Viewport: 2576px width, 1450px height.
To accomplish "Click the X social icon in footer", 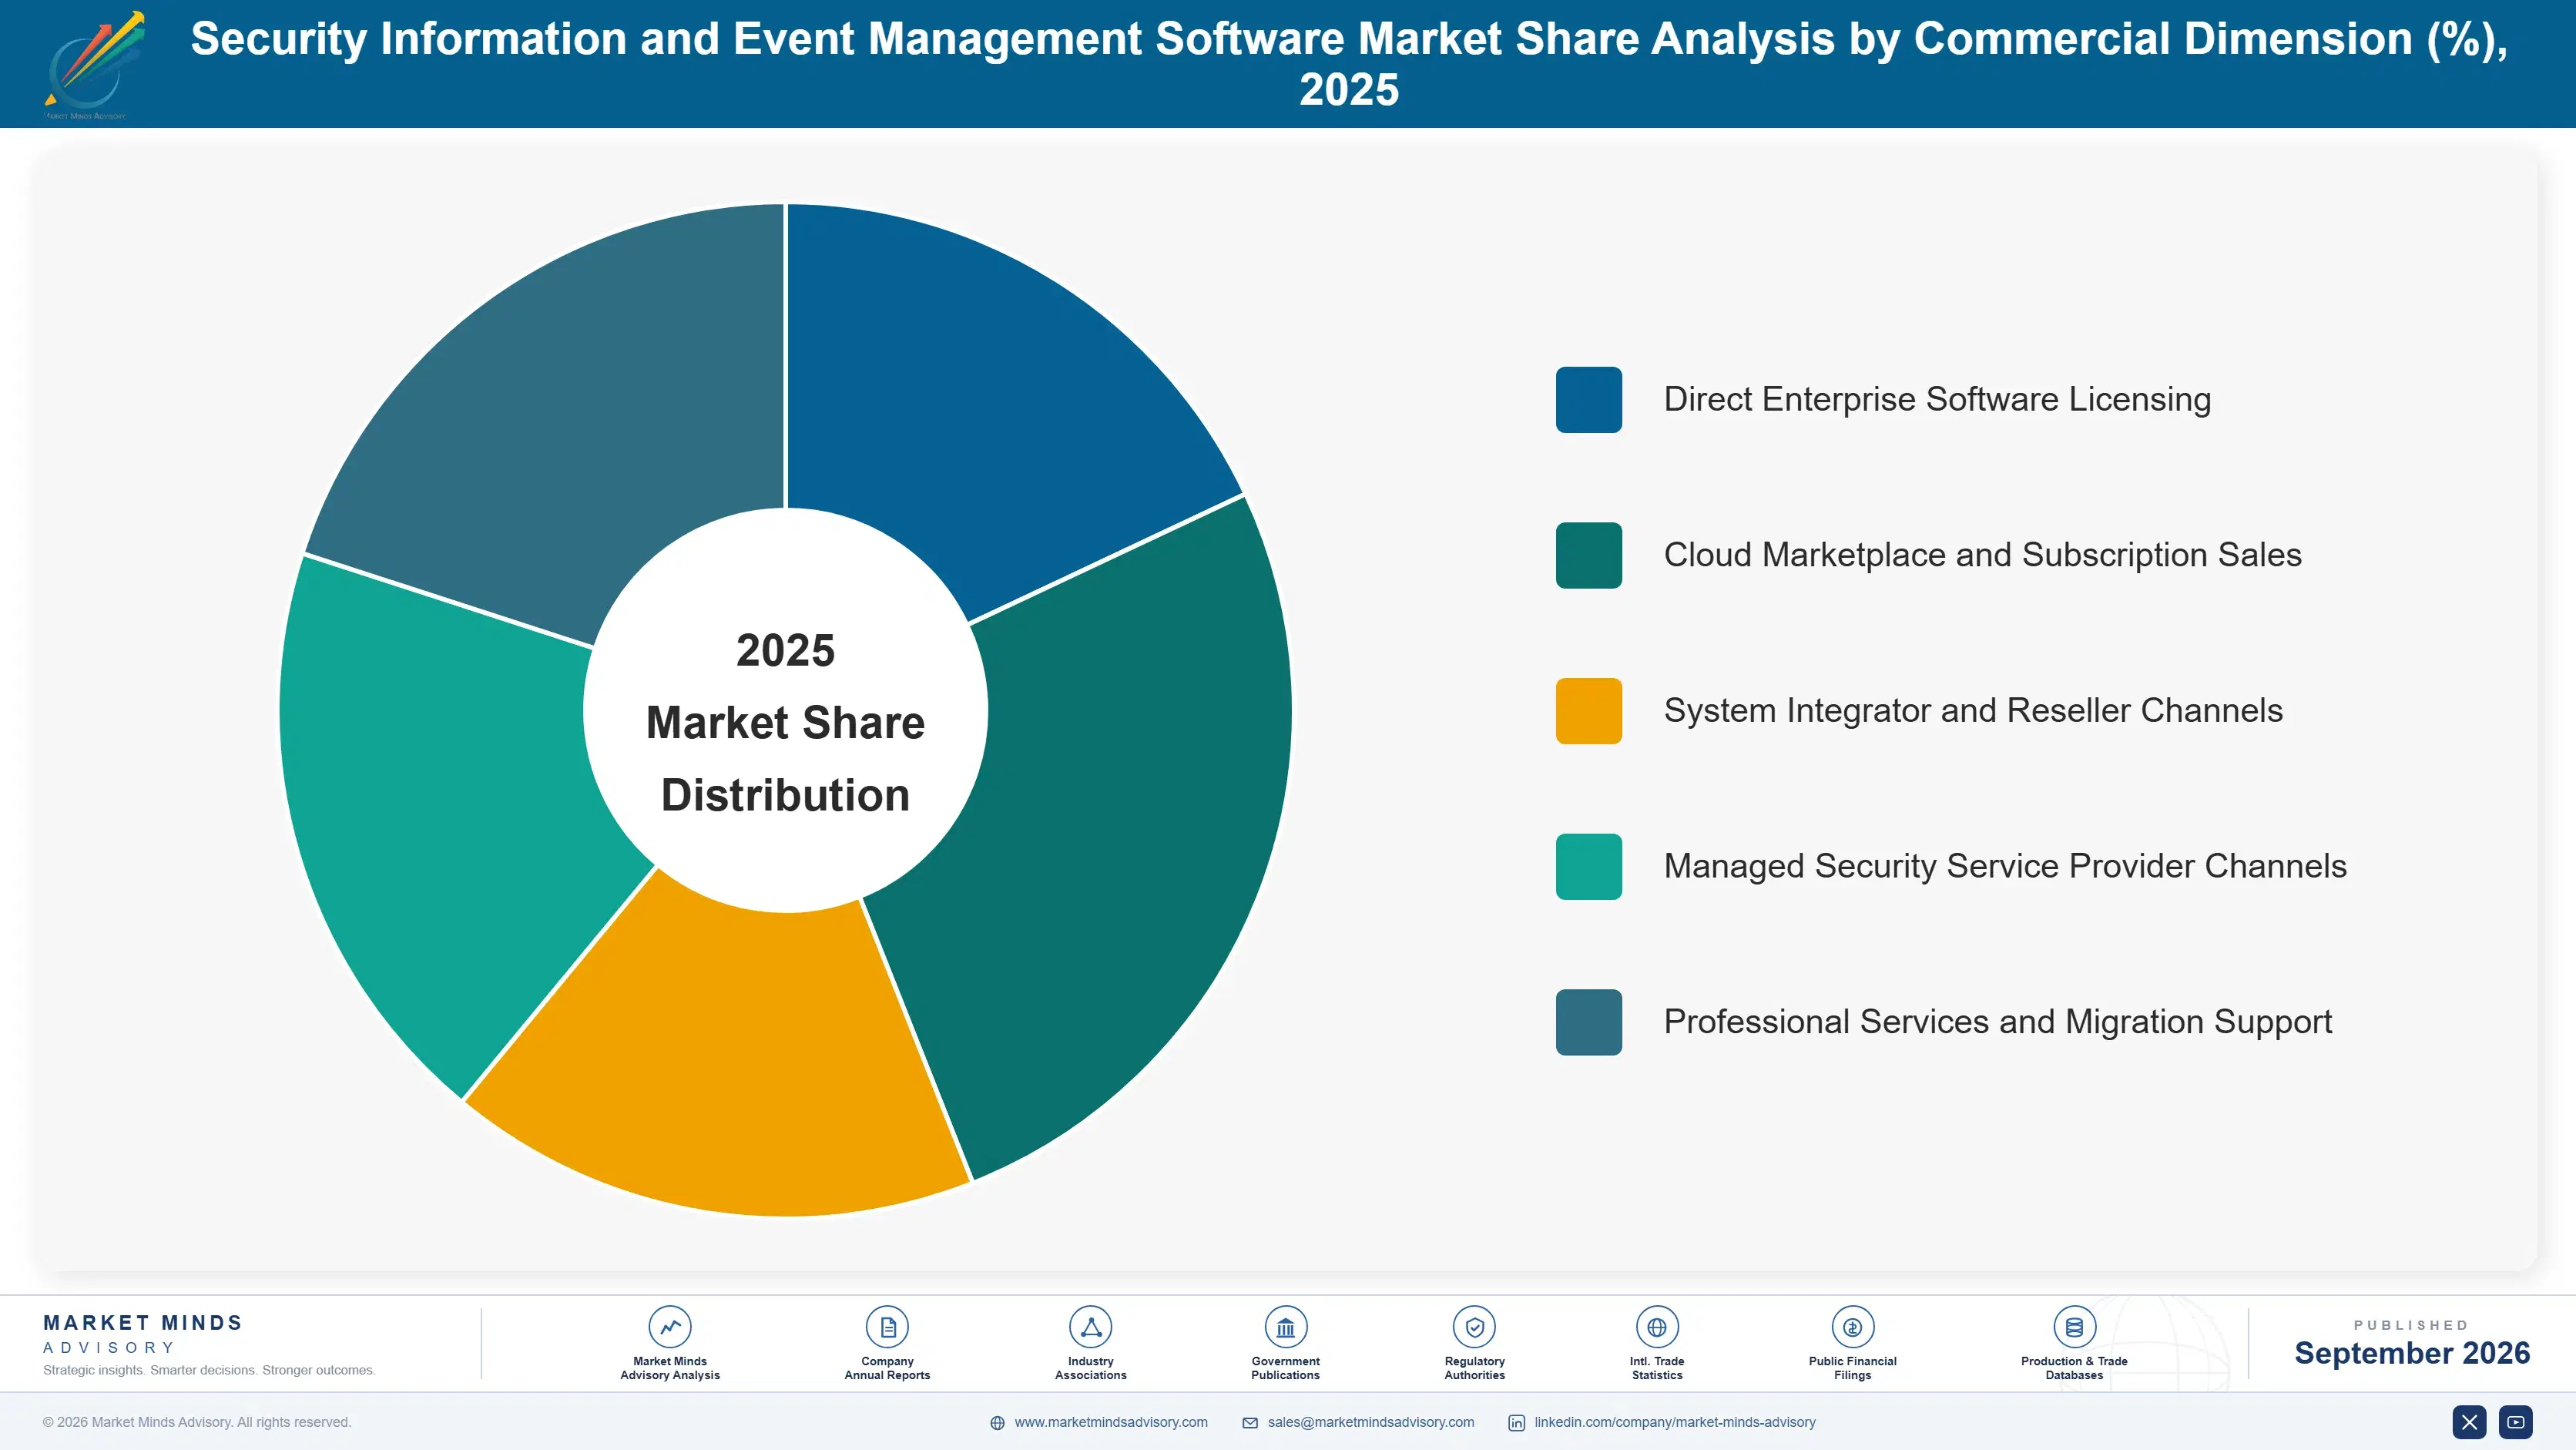I will 2469,1422.
